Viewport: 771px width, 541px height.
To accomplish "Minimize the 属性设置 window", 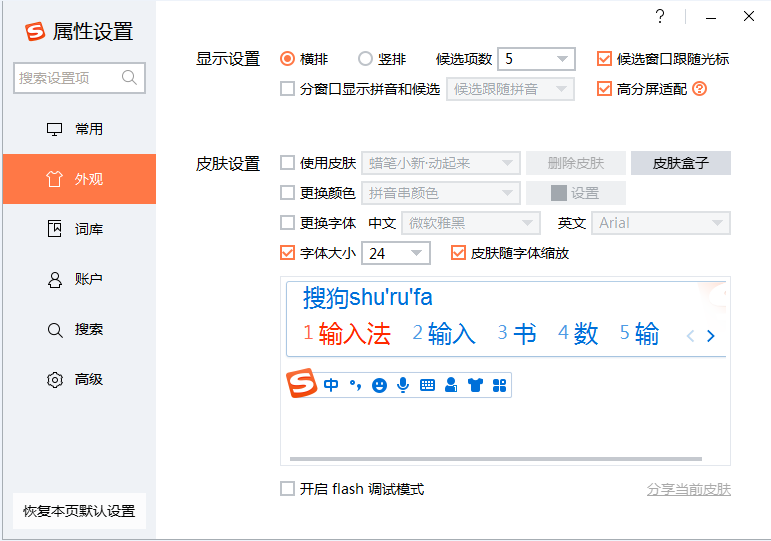I will [x=711, y=18].
